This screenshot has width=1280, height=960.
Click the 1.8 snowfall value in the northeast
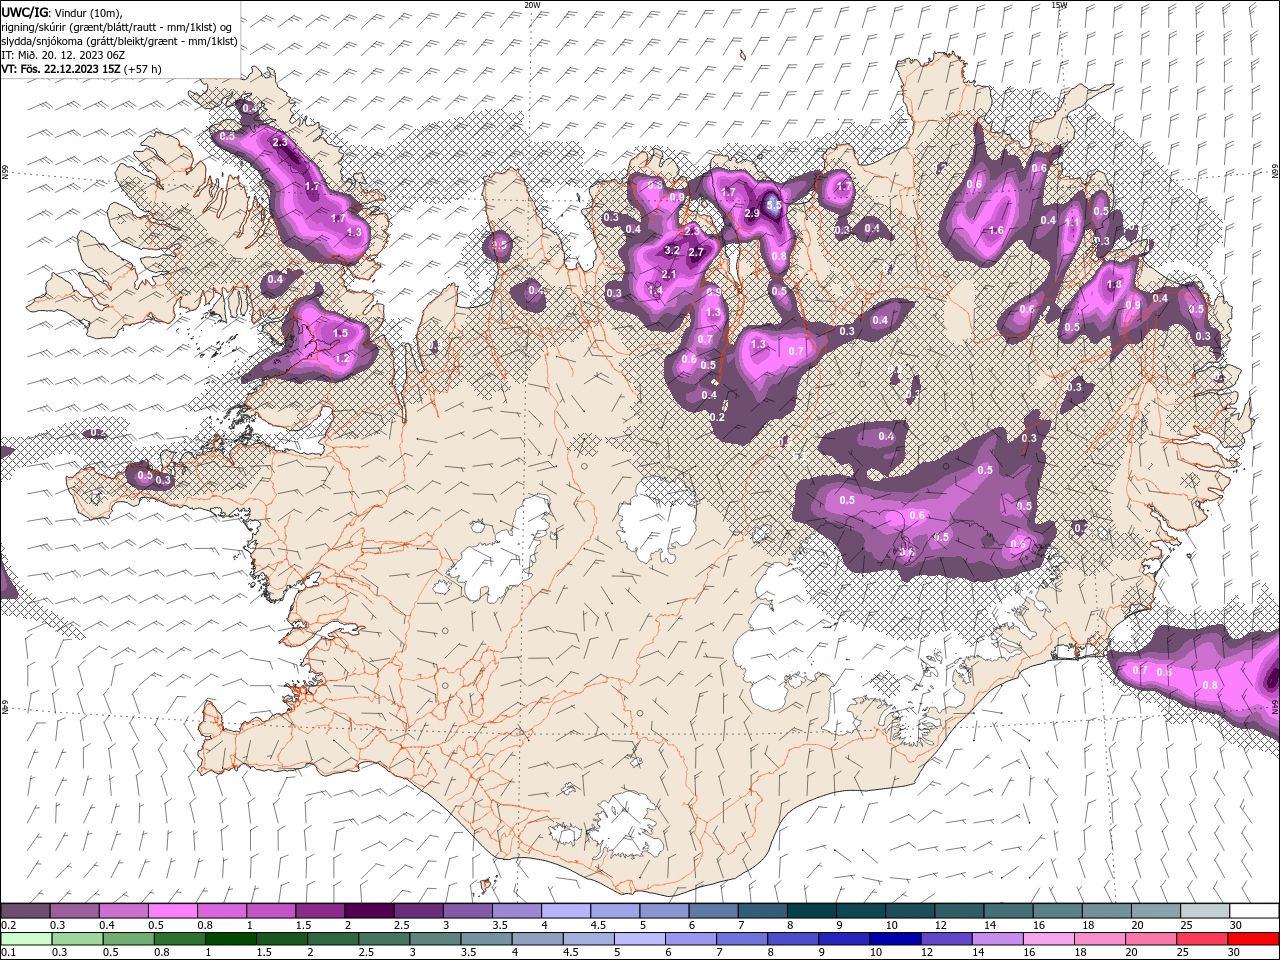[x=1114, y=285]
